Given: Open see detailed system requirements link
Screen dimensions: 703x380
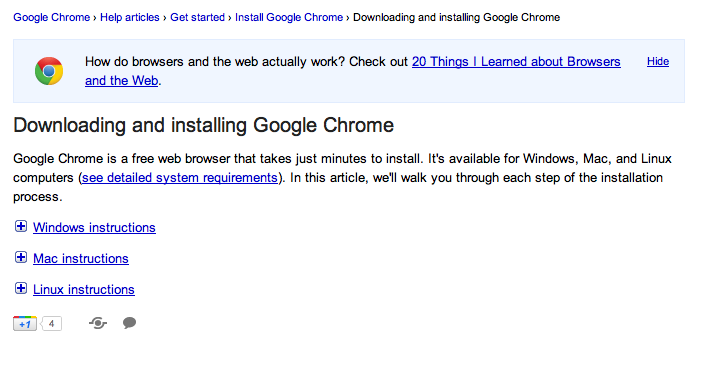Looking at the screenshot, I should 180,178.
